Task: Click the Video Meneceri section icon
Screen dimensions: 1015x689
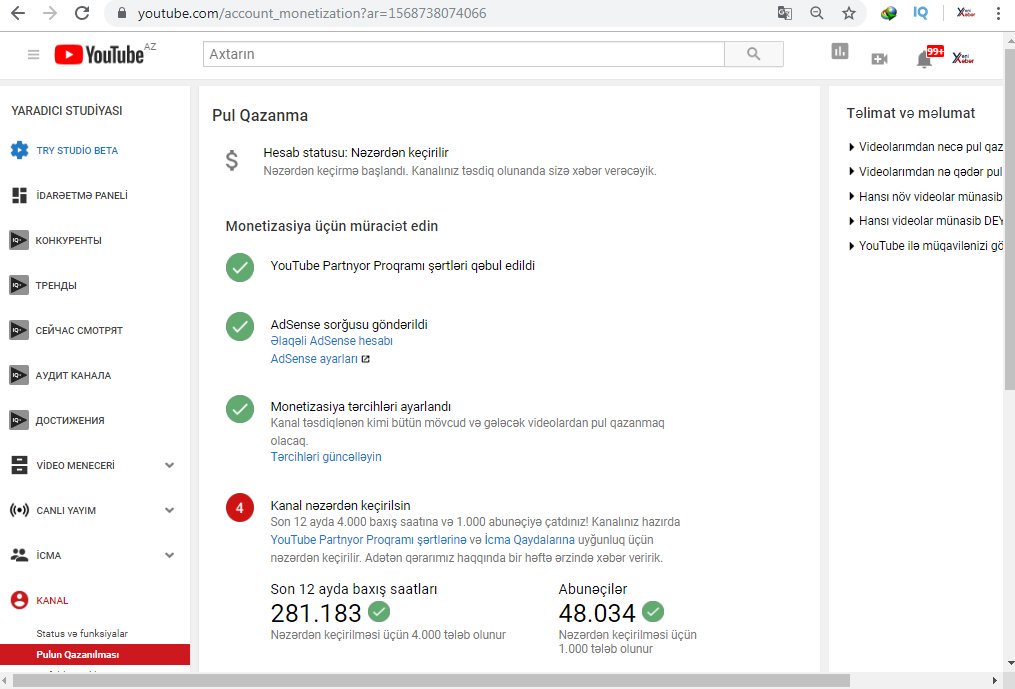Action: [19, 465]
